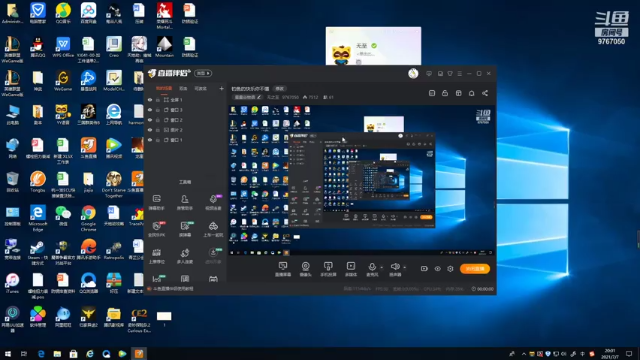The width and height of the screenshot is (640, 360).
Task: Open the toolbox tool left of 上车一起玩
Action: (185, 229)
